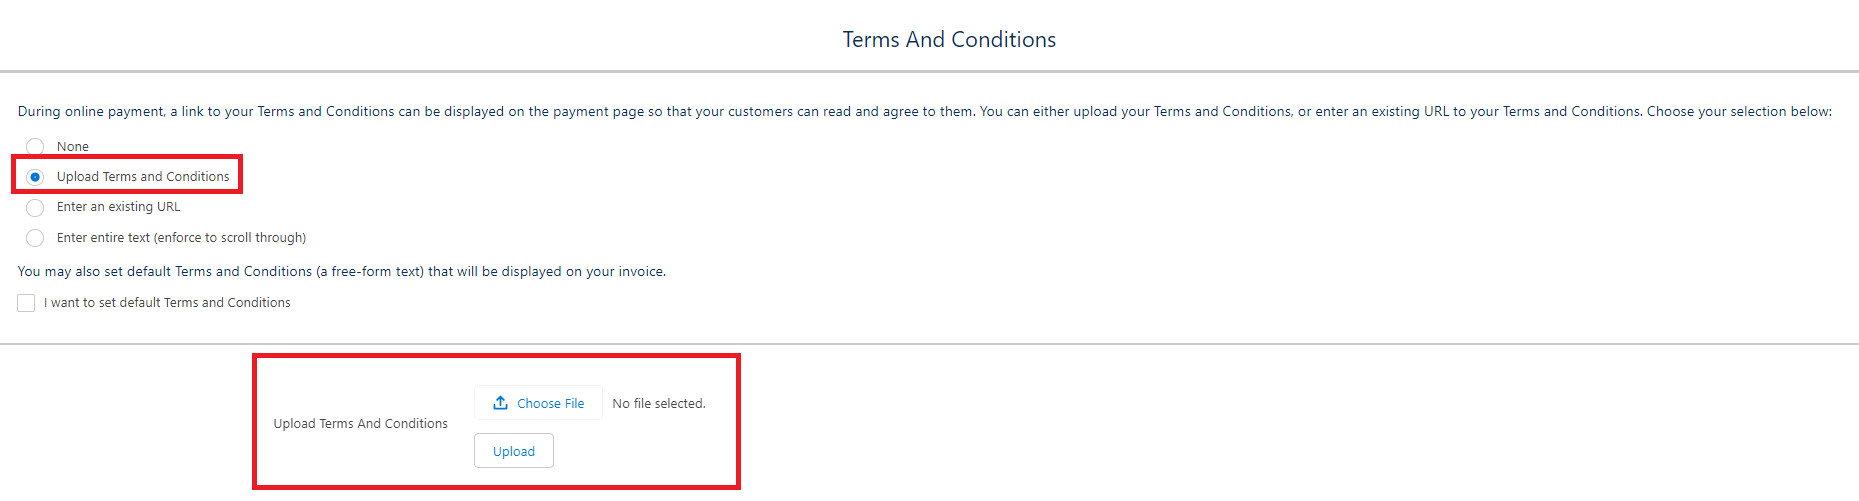
Task: Click 'I want to set default Terms' label
Action: [167, 303]
